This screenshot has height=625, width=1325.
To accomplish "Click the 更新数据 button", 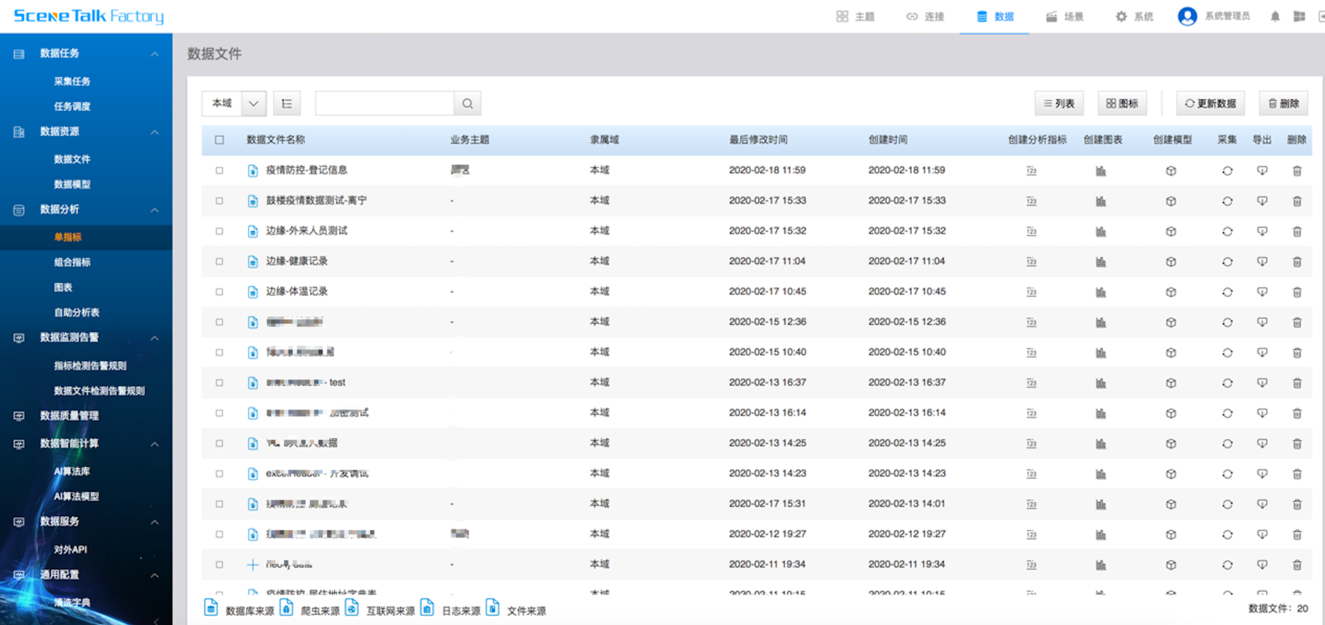I will (x=1210, y=103).
